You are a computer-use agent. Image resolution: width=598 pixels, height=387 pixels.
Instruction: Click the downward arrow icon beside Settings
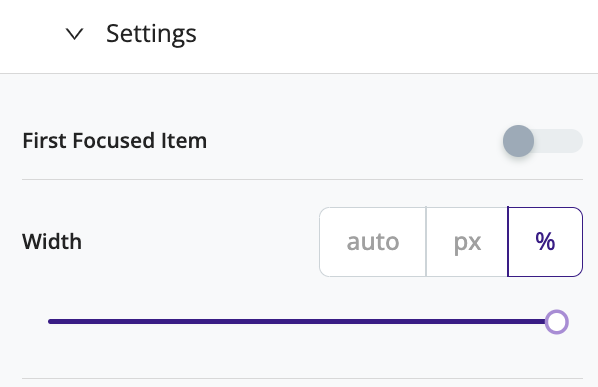click(74, 34)
